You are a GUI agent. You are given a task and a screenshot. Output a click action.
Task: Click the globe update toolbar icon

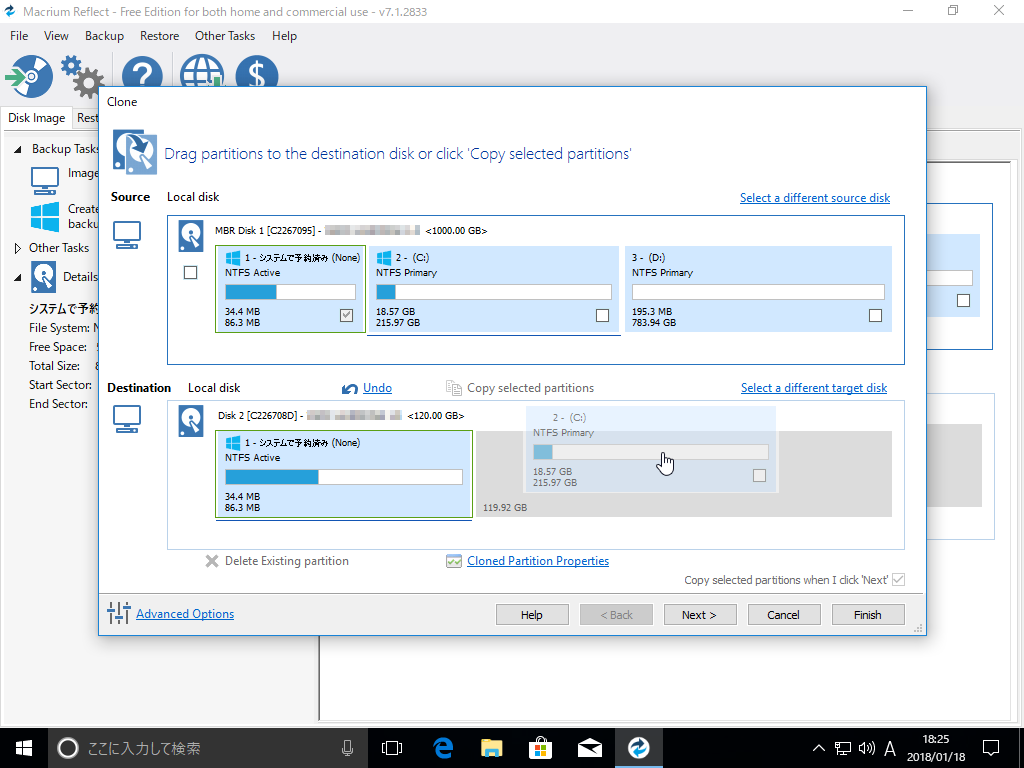(x=202, y=72)
